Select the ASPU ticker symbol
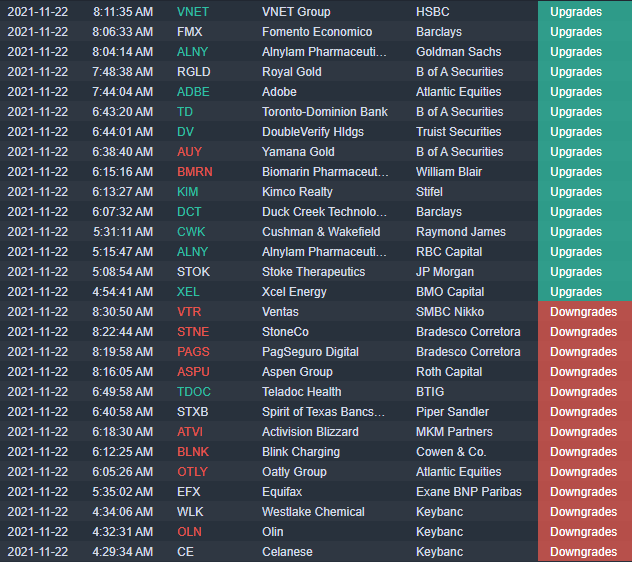632x562 pixels. click(193, 372)
